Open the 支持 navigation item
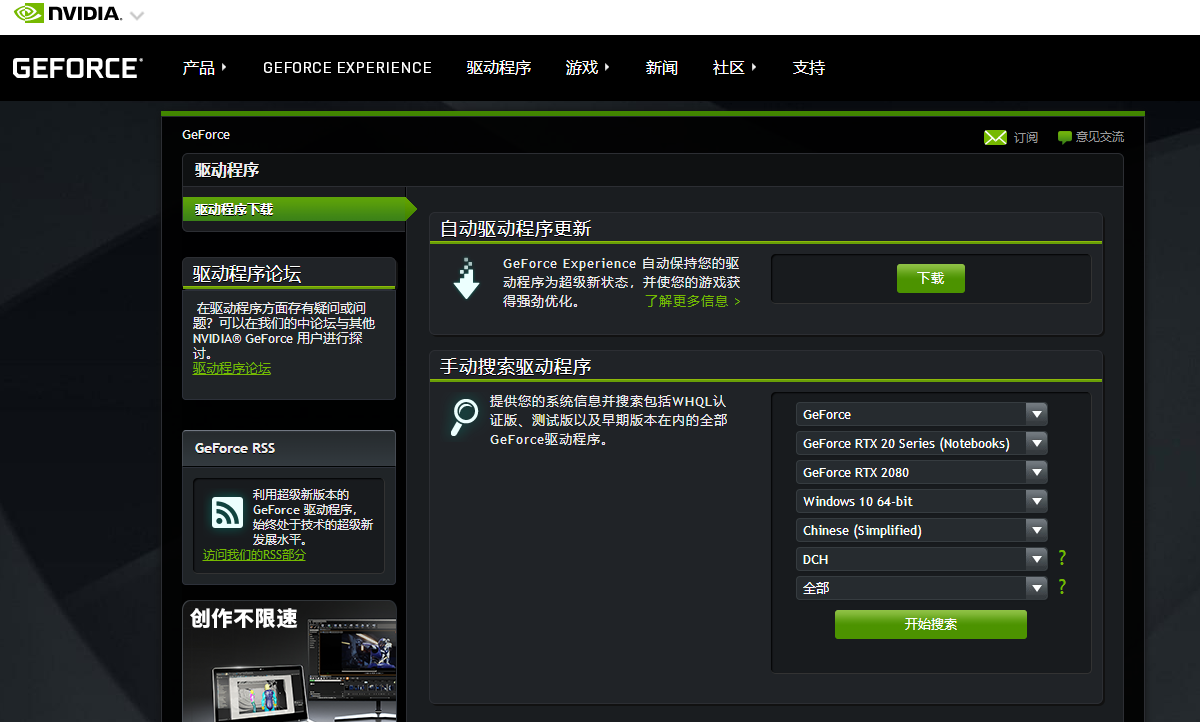 pos(809,68)
